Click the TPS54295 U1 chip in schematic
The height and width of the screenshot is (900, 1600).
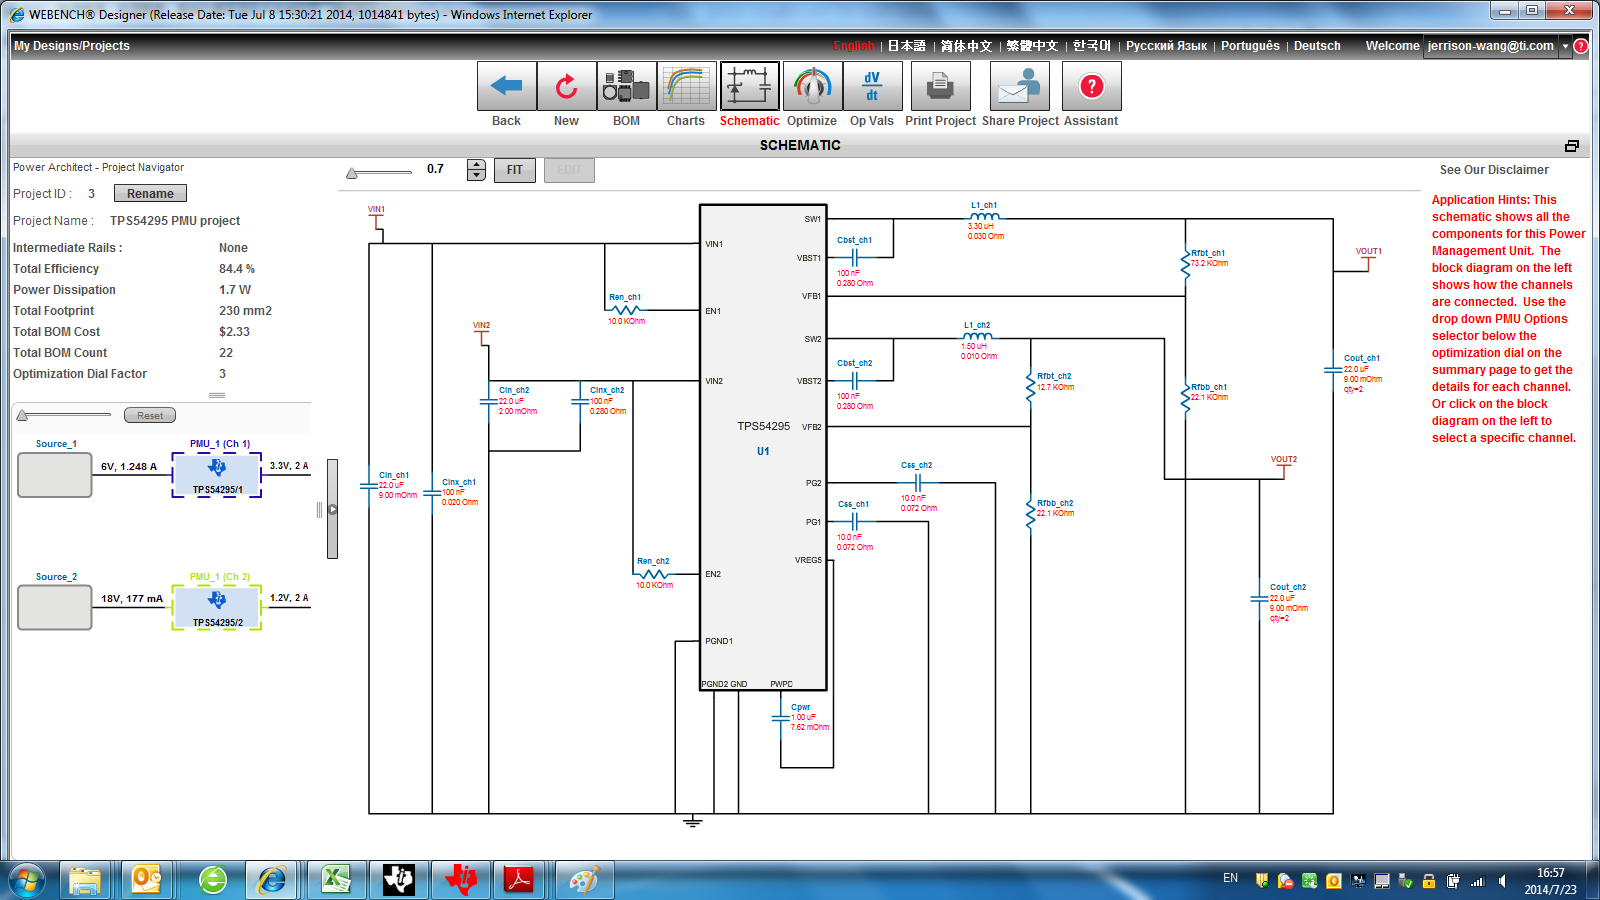763,447
